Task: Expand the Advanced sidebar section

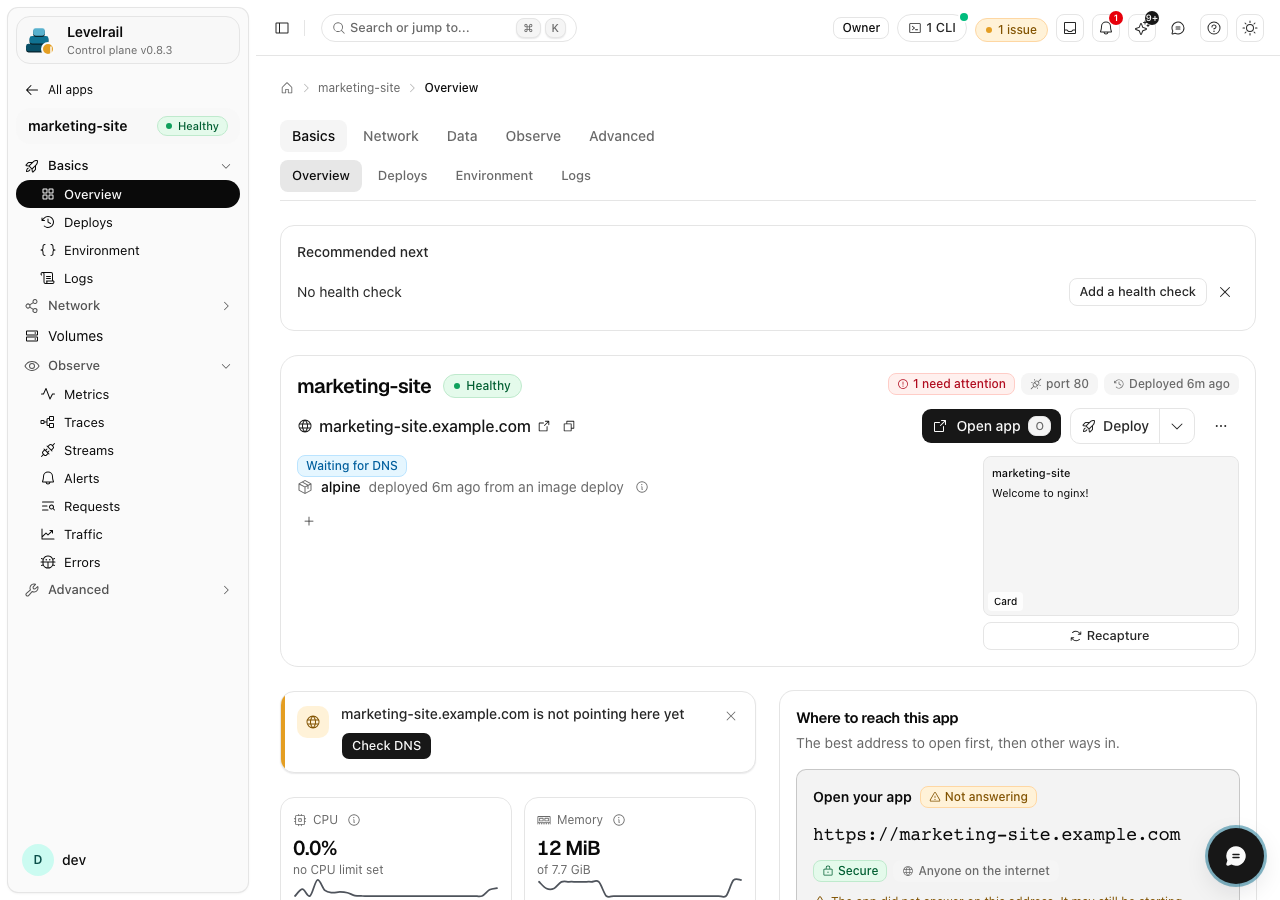Action: click(128, 590)
